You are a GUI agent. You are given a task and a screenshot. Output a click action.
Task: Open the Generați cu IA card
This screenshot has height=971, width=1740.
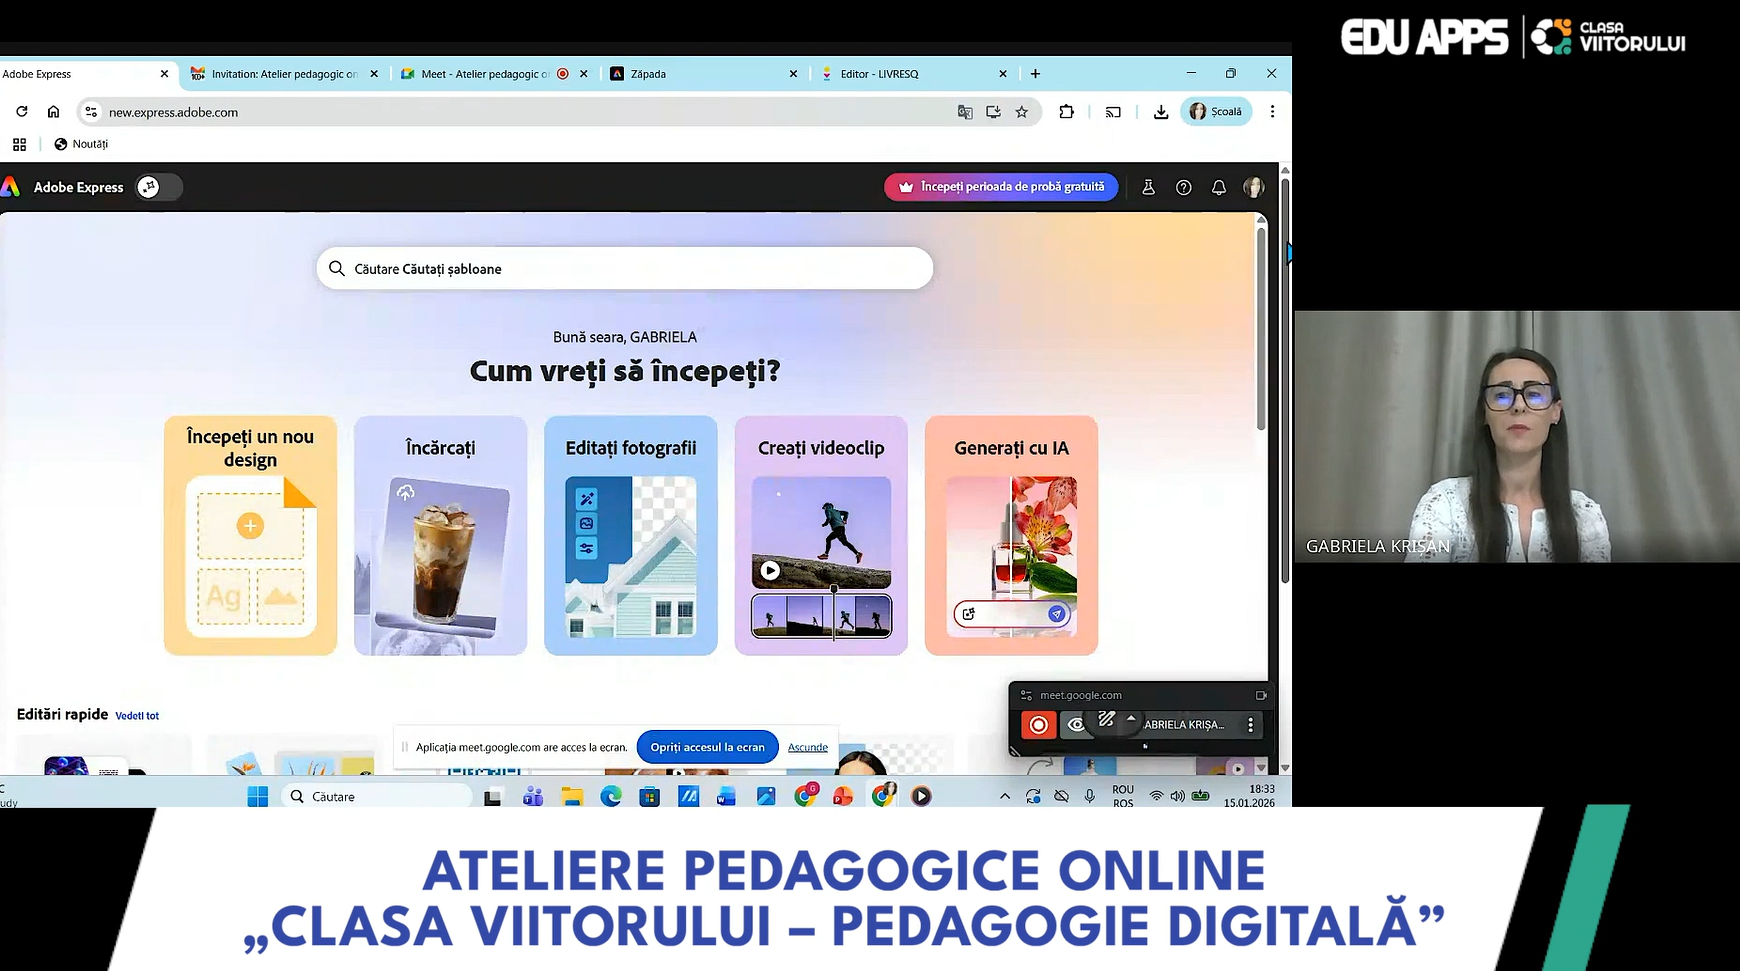tap(1011, 536)
